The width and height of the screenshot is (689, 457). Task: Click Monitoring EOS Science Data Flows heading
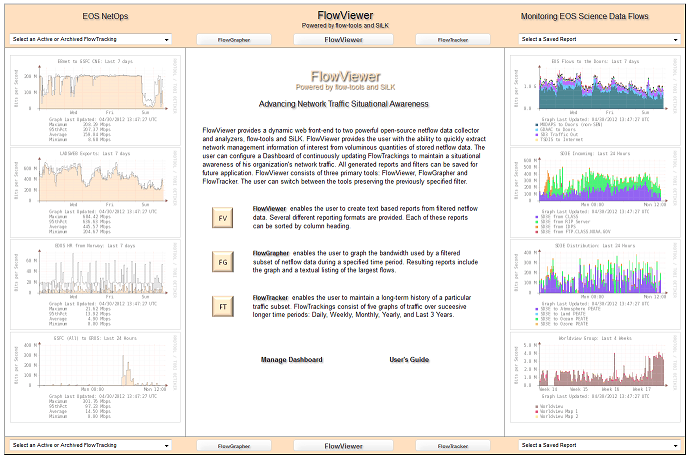[x=584, y=16]
